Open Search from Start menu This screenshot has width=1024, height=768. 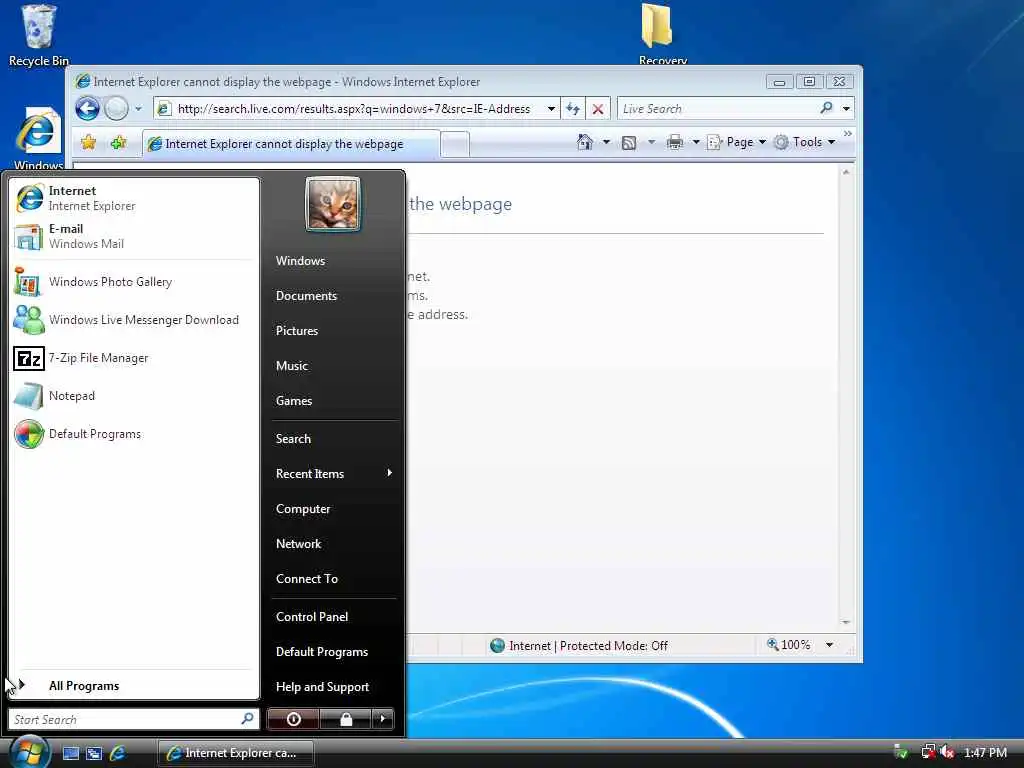click(293, 439)
